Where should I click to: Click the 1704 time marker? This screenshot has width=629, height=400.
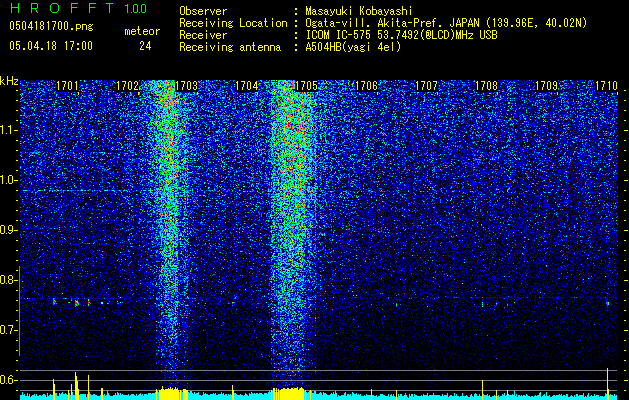pos(246,86)
